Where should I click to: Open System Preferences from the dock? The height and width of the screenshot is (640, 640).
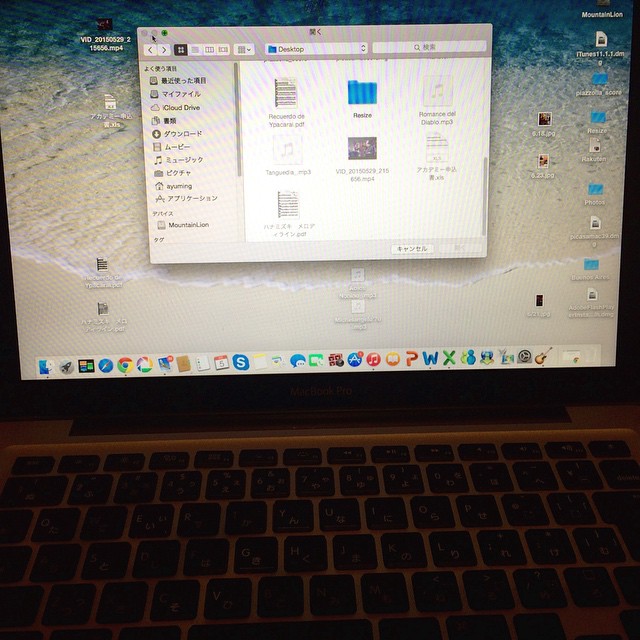tap(524, 356)
